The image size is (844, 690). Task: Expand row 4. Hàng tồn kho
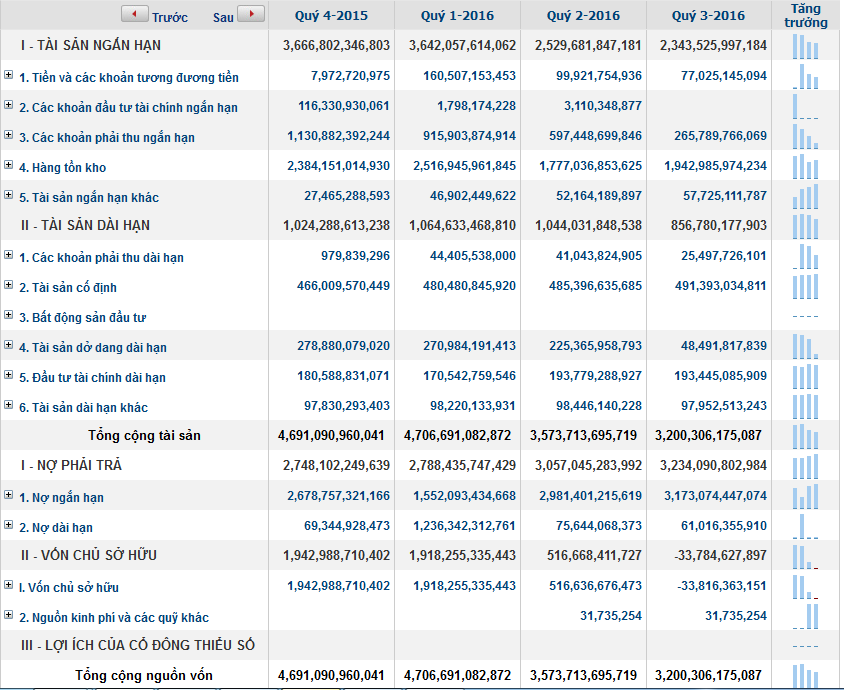(9, 165)
